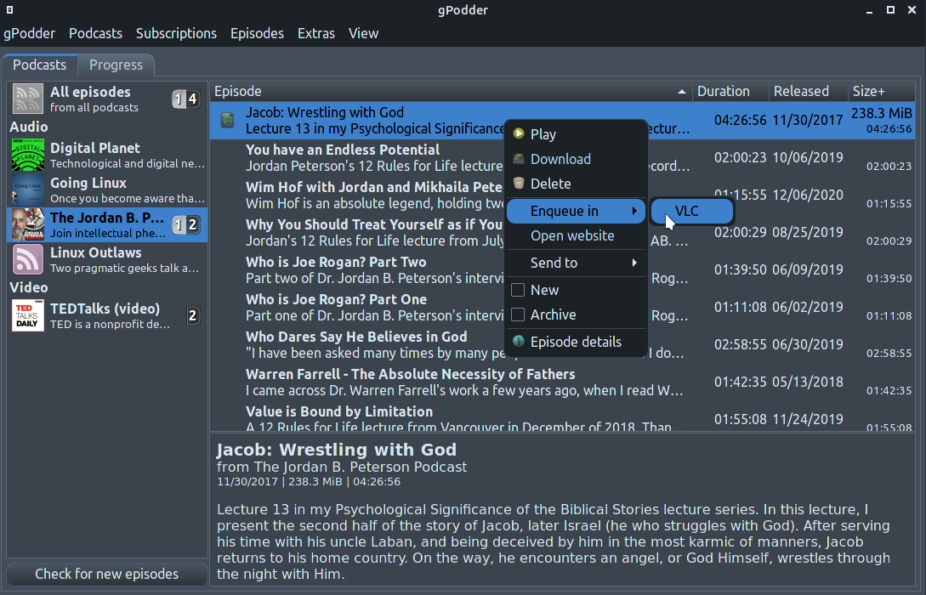Open the gPodder menu

click(x=29, y=34)
